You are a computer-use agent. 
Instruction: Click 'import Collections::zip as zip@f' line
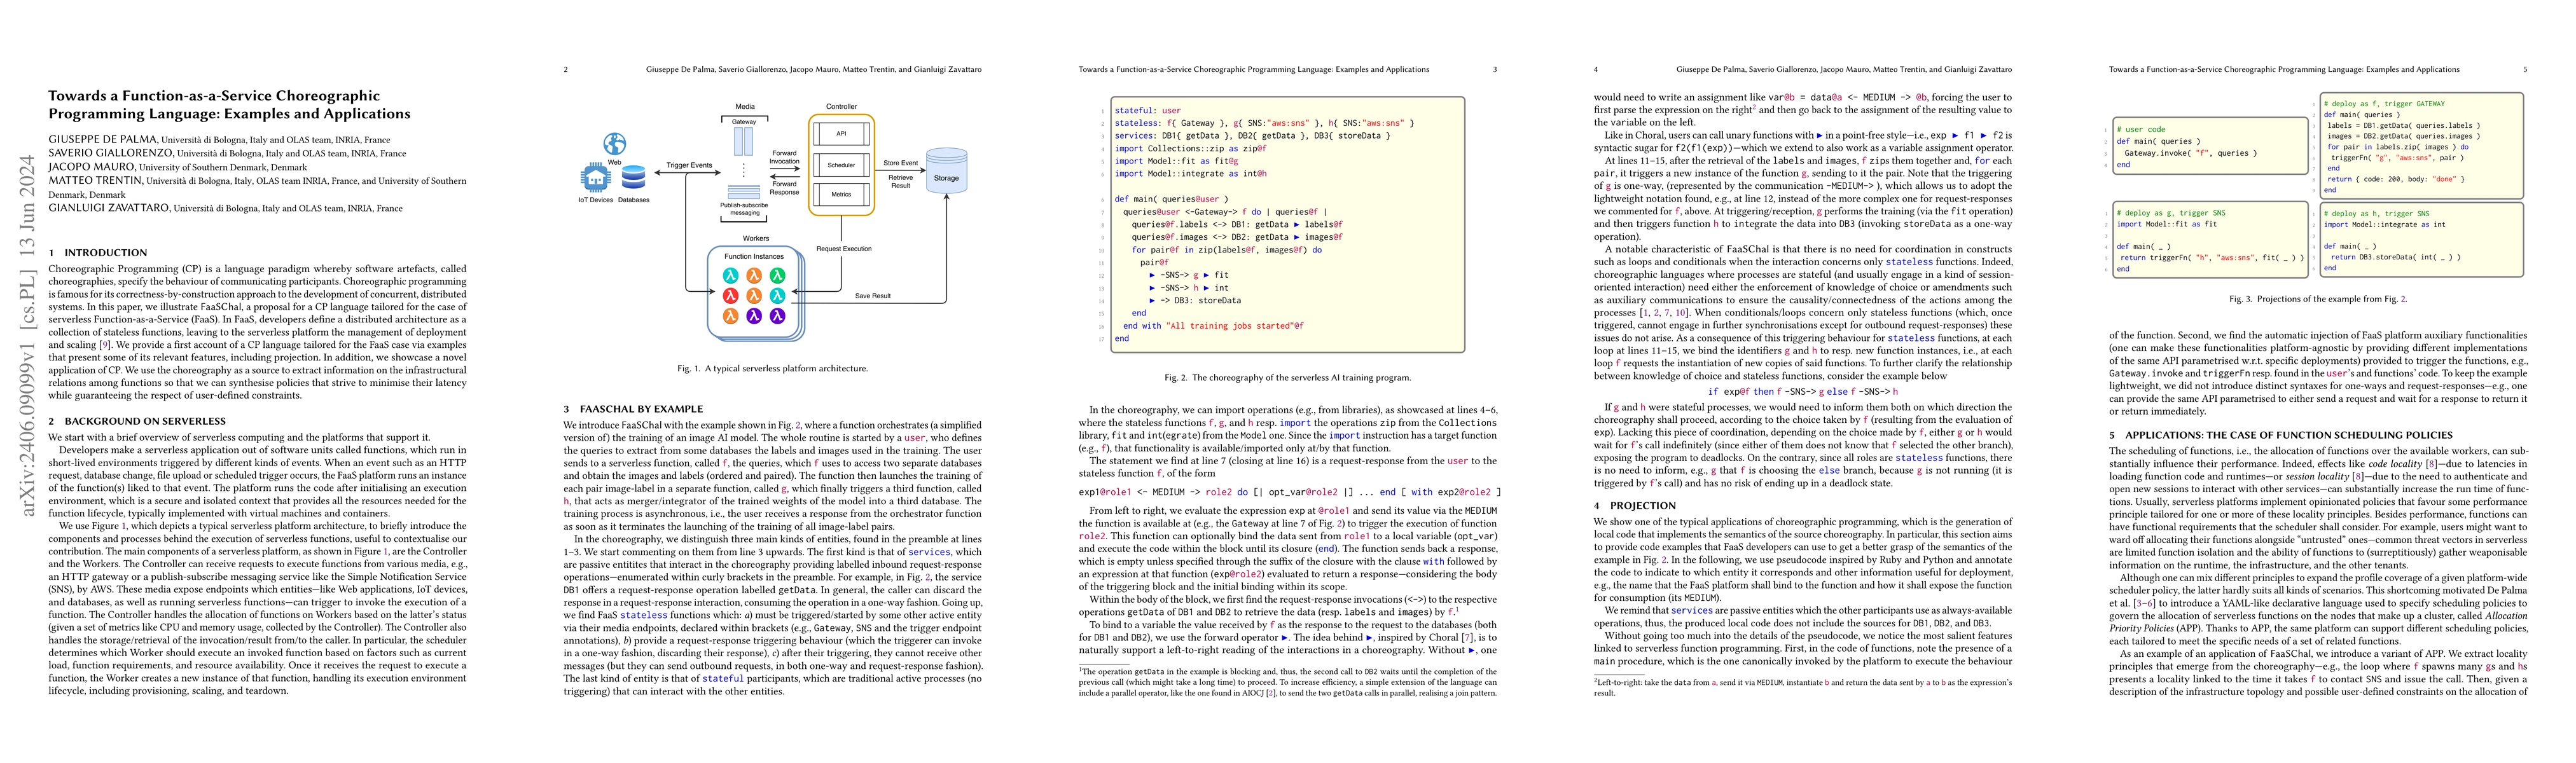(1190, 148)
